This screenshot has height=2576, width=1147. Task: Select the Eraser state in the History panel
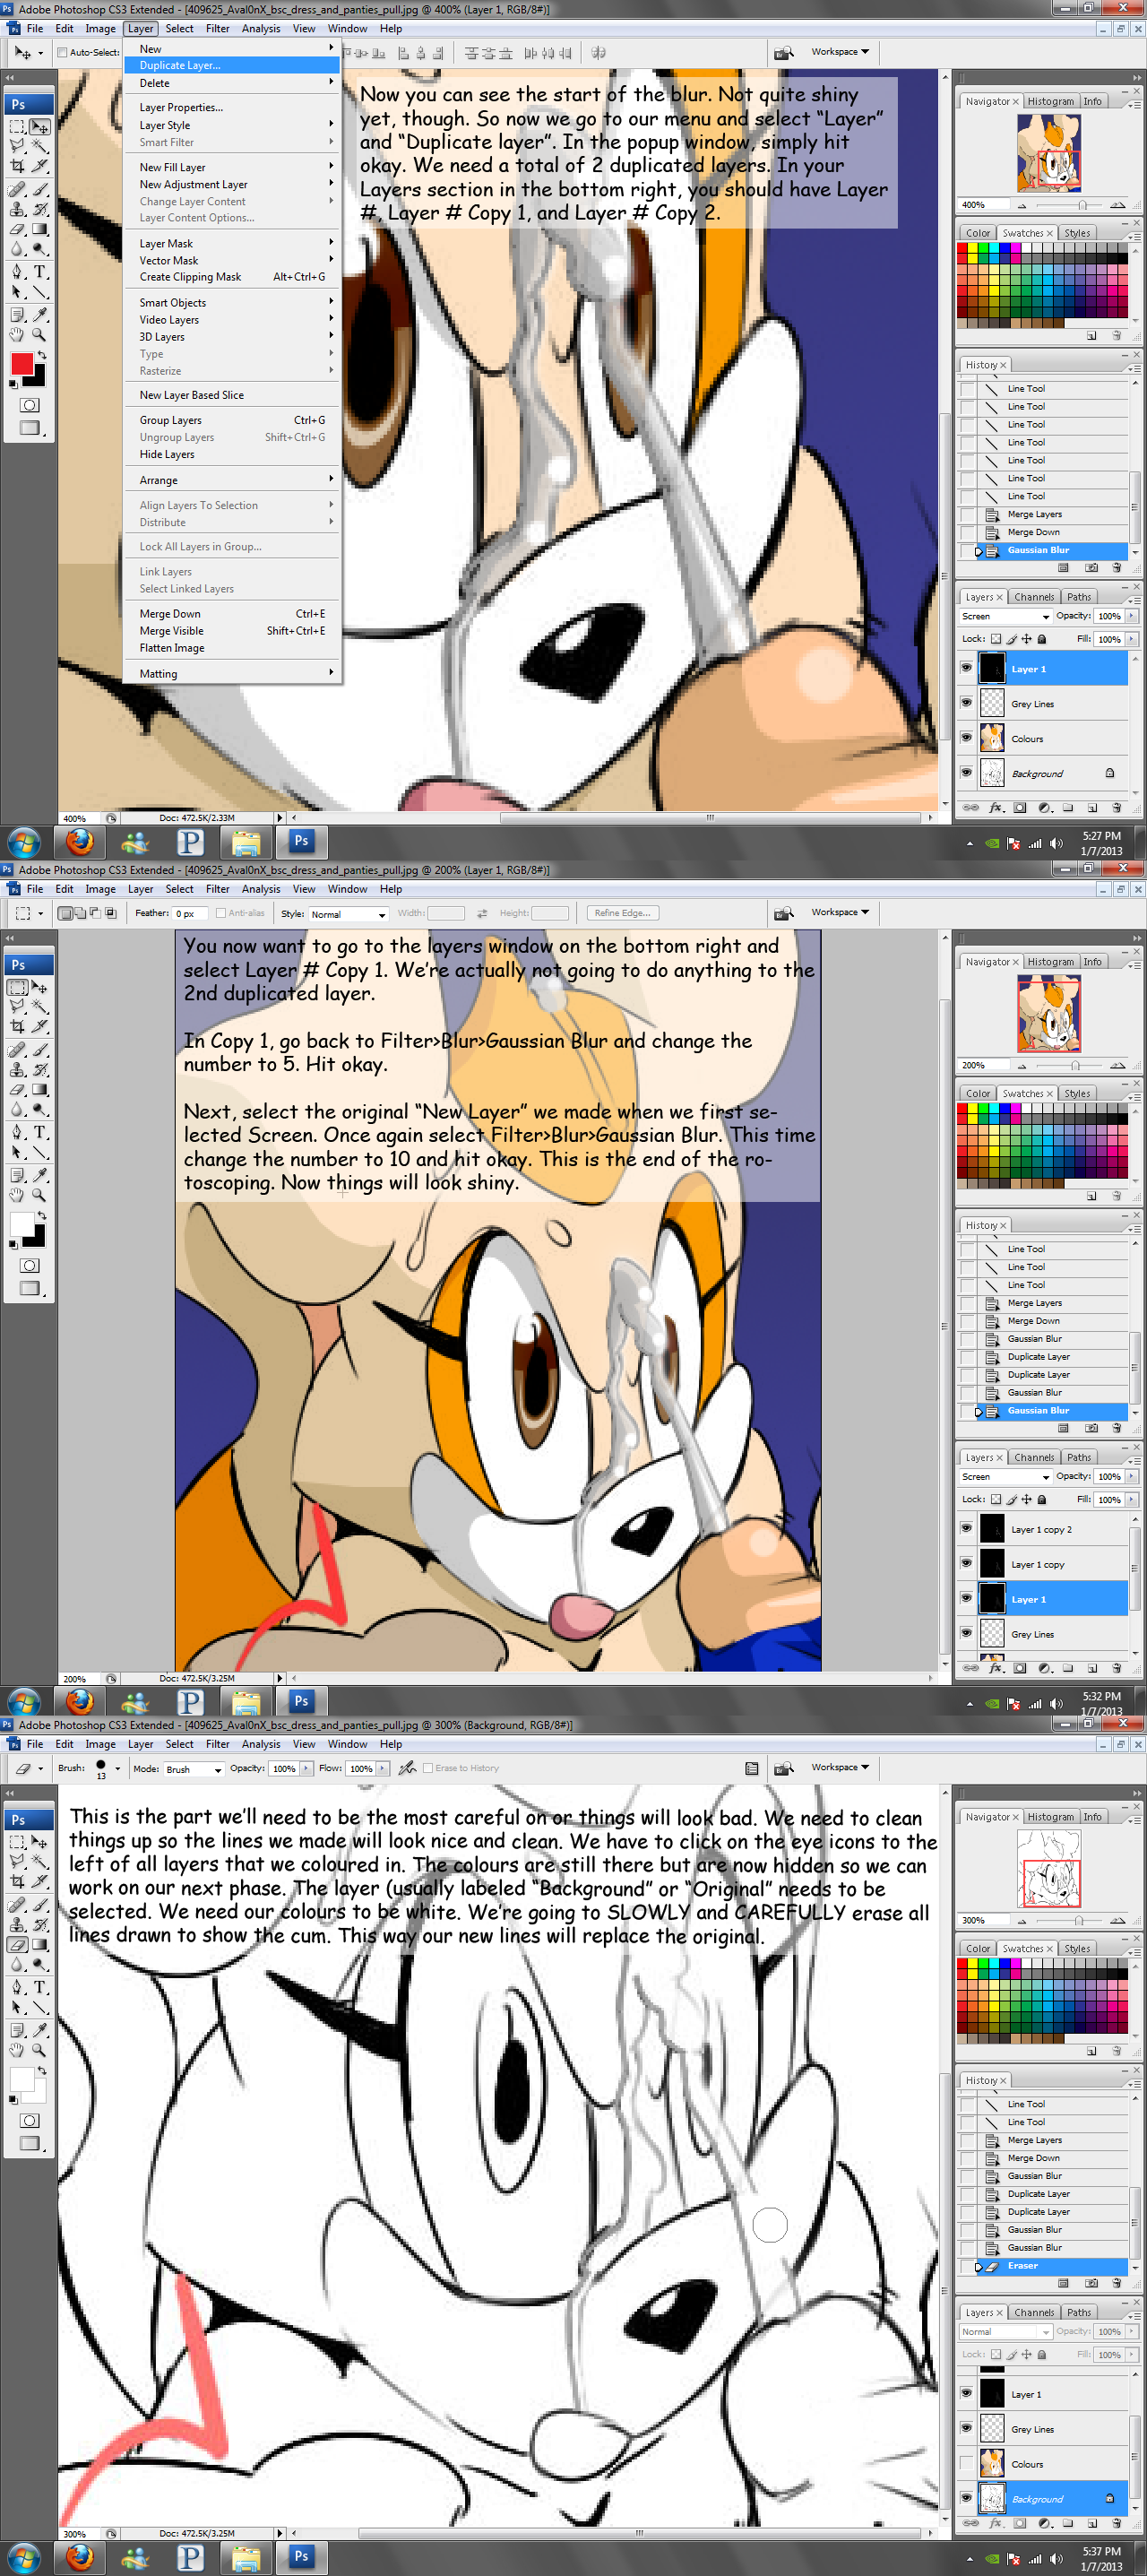tap(1053, 2266)
